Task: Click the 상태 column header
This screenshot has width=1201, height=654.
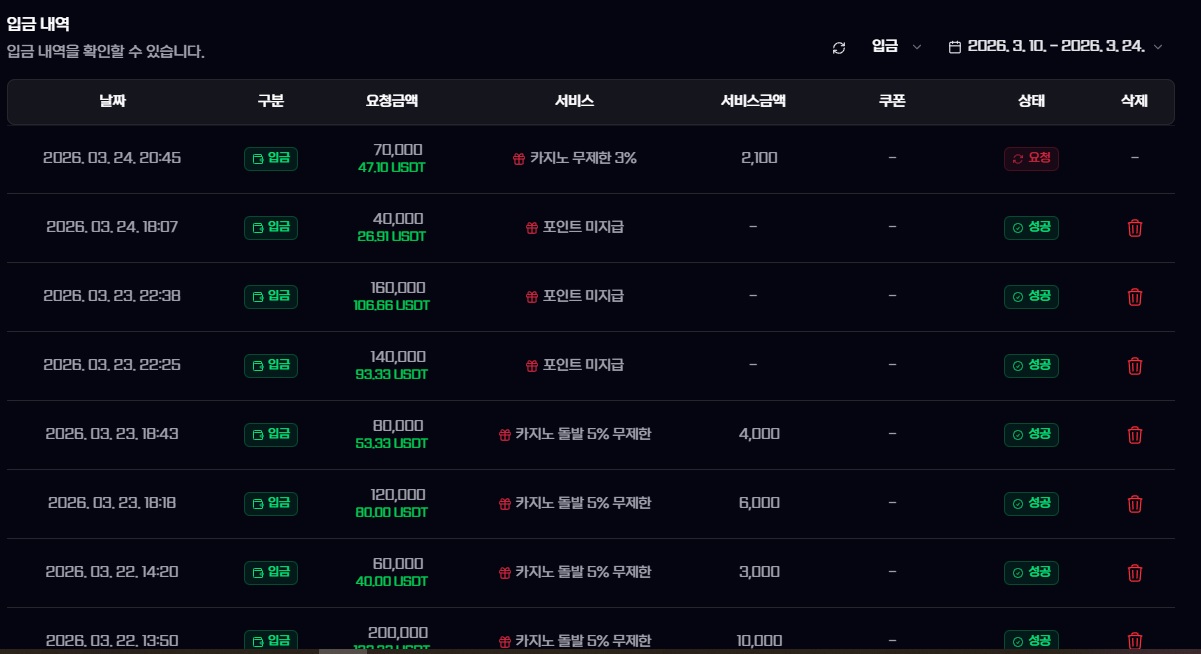Action: [1031, 101]
